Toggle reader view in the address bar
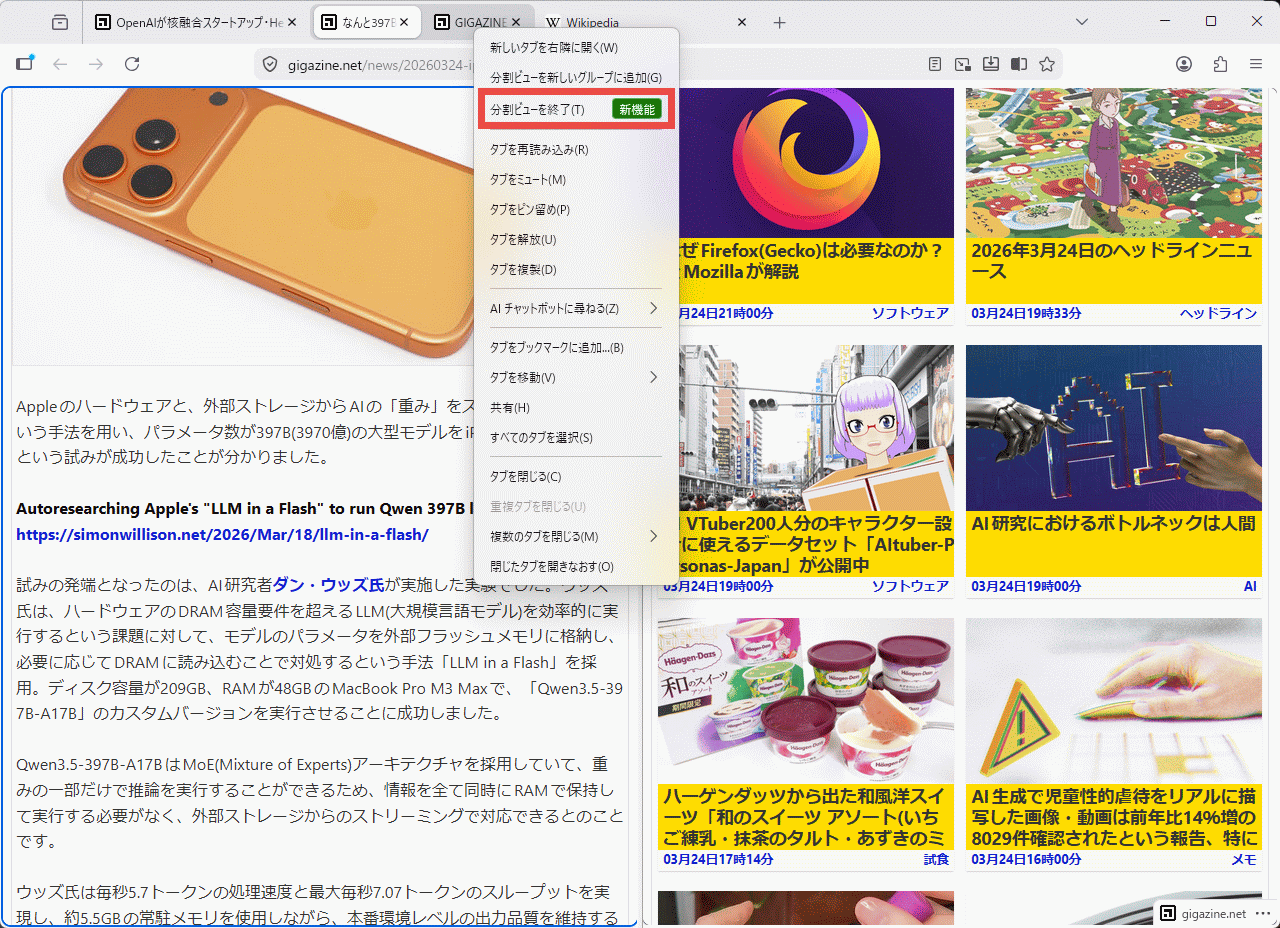This screenshot has height=928, width=1280. pos(935,64)
